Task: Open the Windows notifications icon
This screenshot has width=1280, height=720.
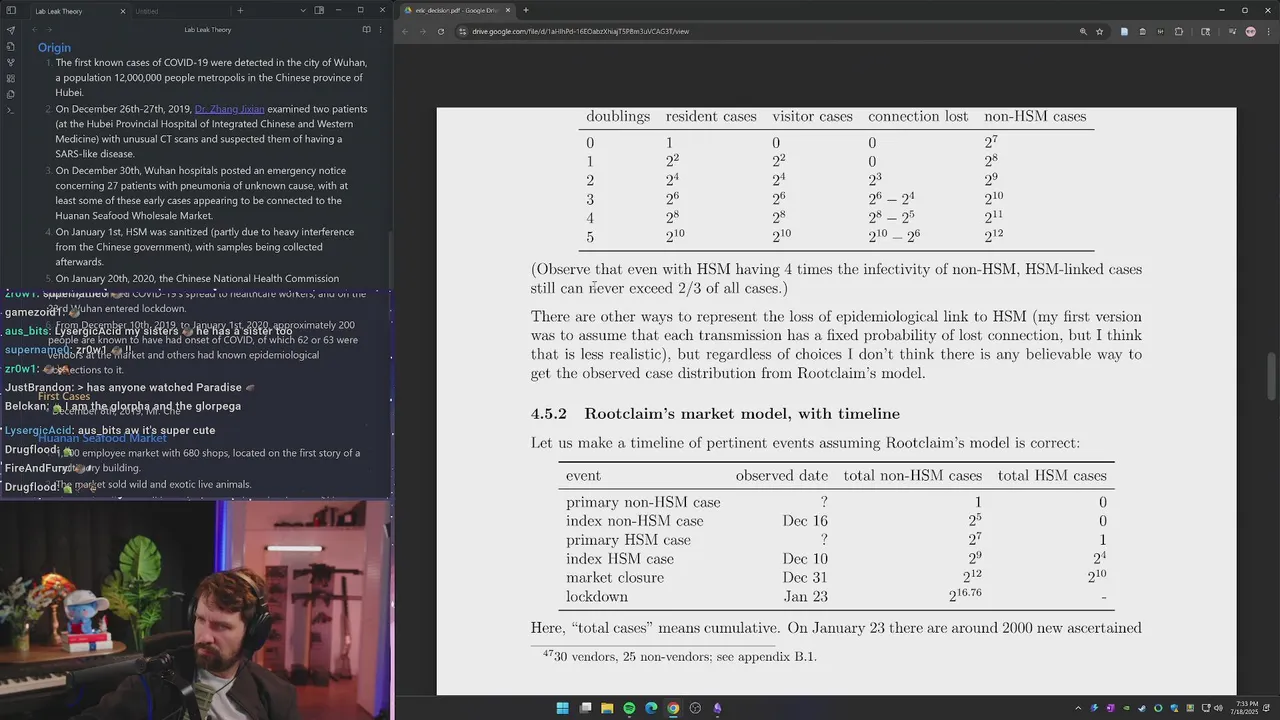Action: tap(1268, 708)
